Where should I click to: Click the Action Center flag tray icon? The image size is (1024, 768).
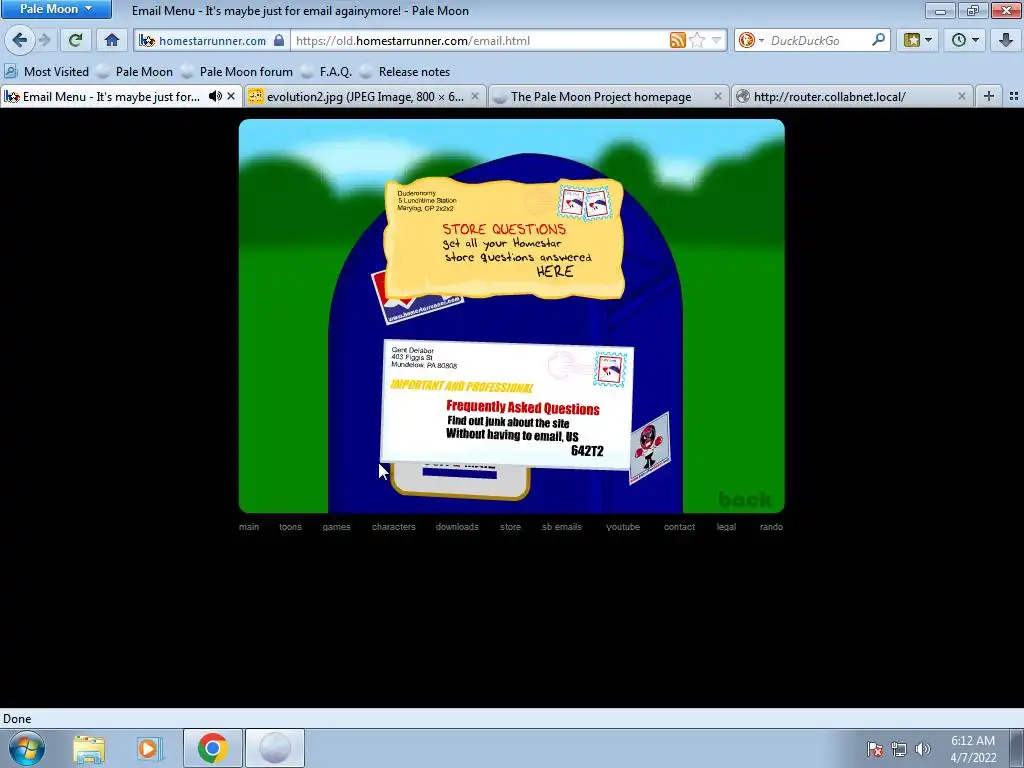coord(874,749)
